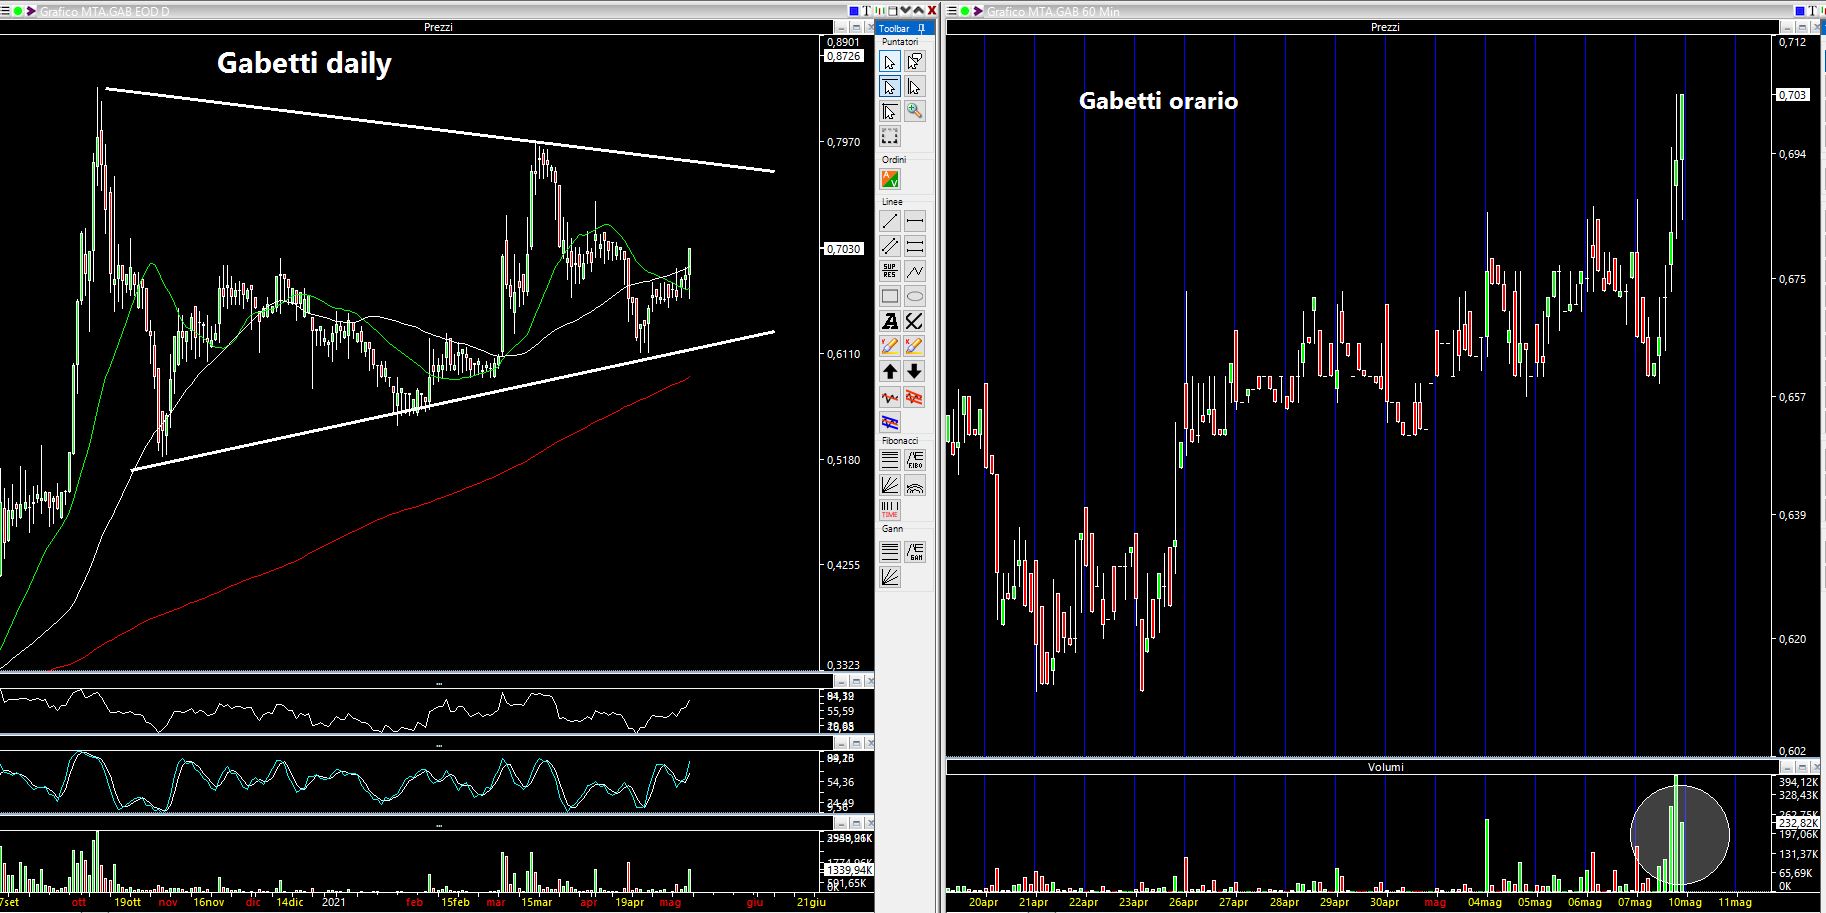Click the 232,82K volume label
The height and width of the screenshot is (913, 1826).
point(1799,823)
